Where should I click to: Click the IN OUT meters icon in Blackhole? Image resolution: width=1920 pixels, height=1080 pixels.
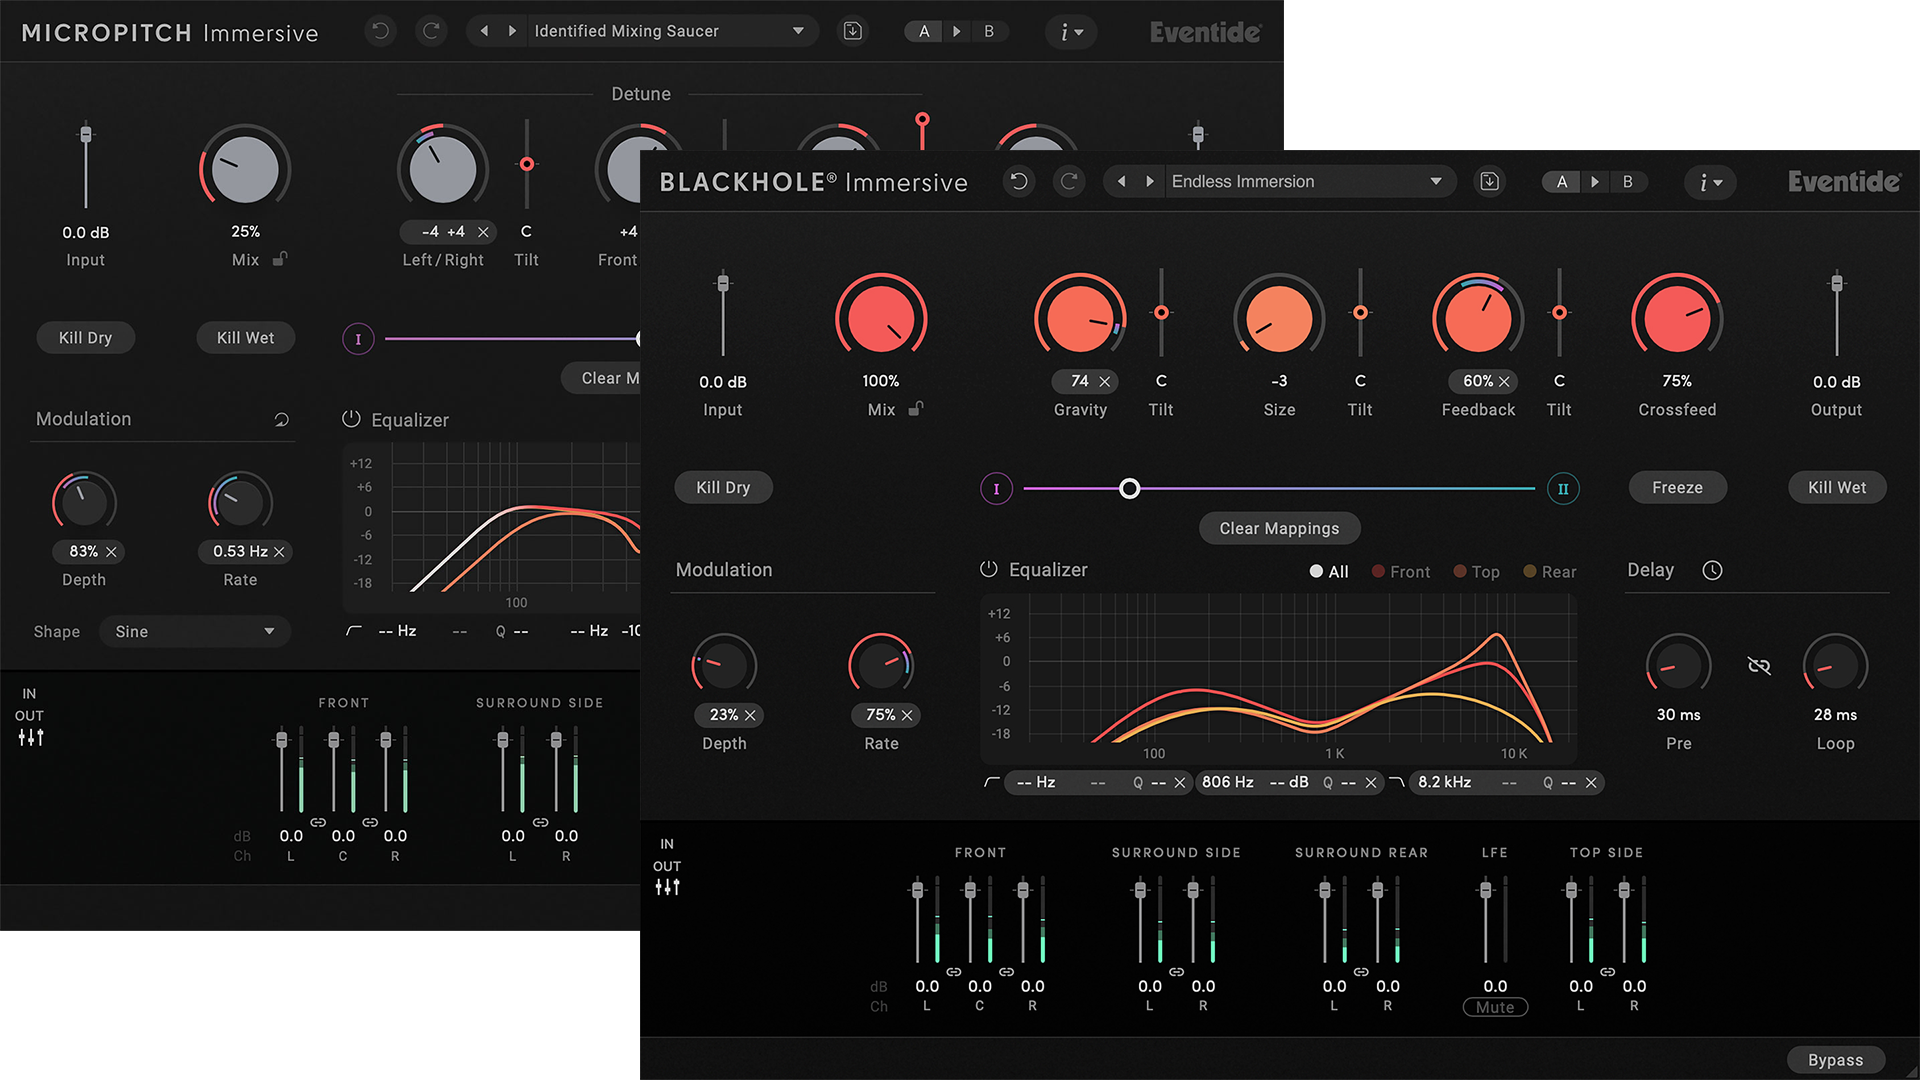pos(667,884)
